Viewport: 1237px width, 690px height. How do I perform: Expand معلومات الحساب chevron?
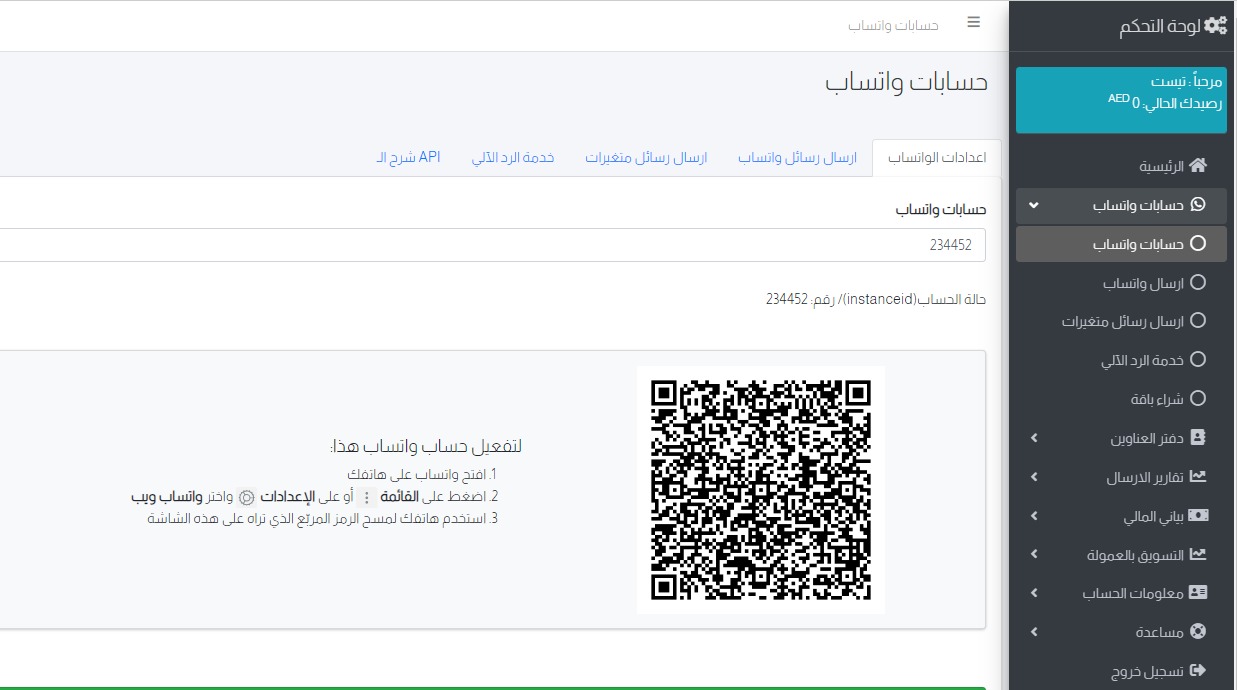(1034, 593)
